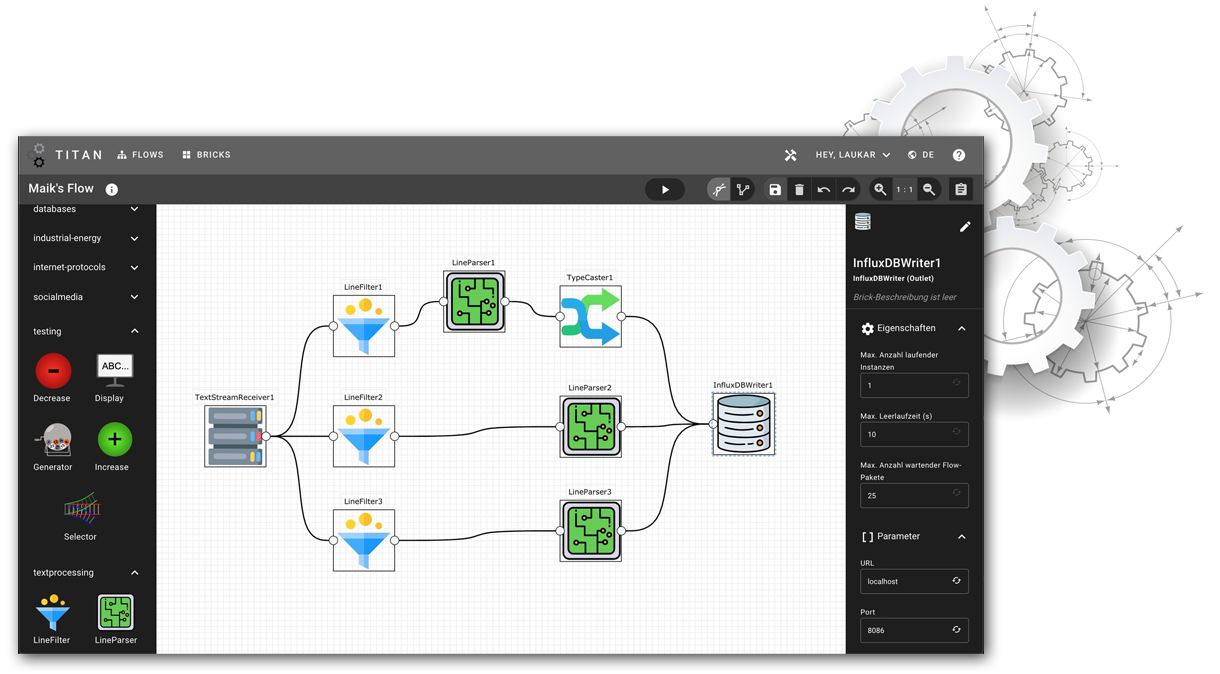
Task: Open the flow log clipboard icon
Action: (960, 189)
